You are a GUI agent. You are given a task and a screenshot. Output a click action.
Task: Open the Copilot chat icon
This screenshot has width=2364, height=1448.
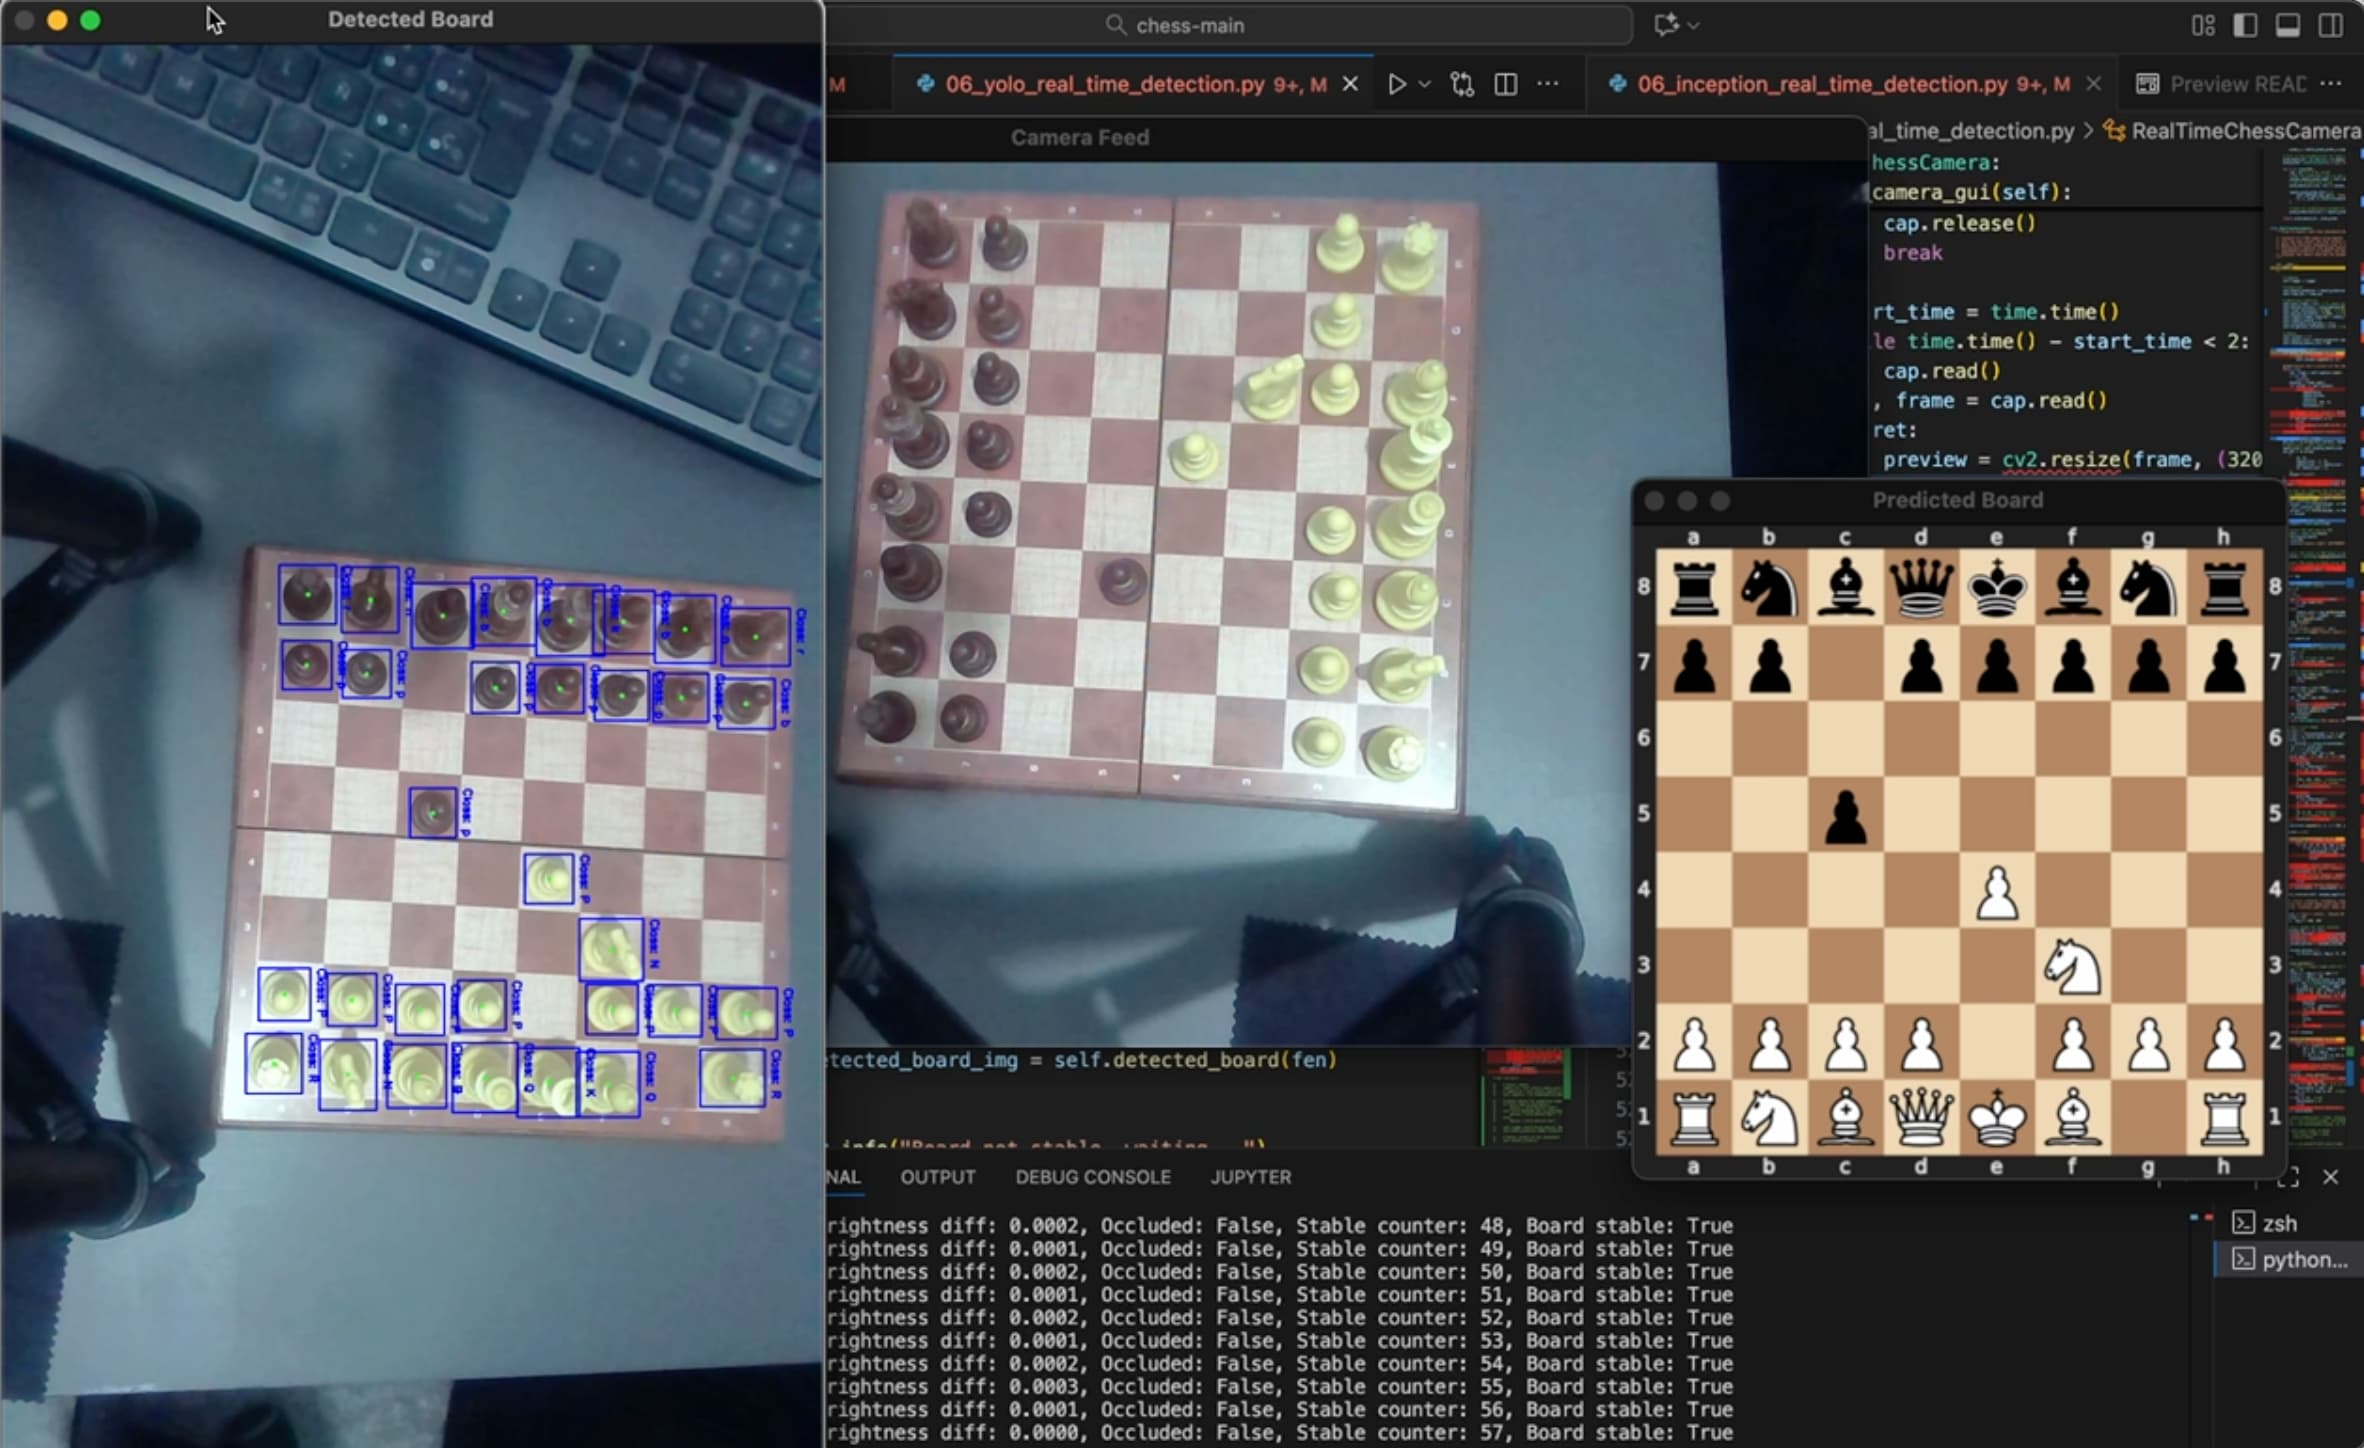click(1665, 25)
